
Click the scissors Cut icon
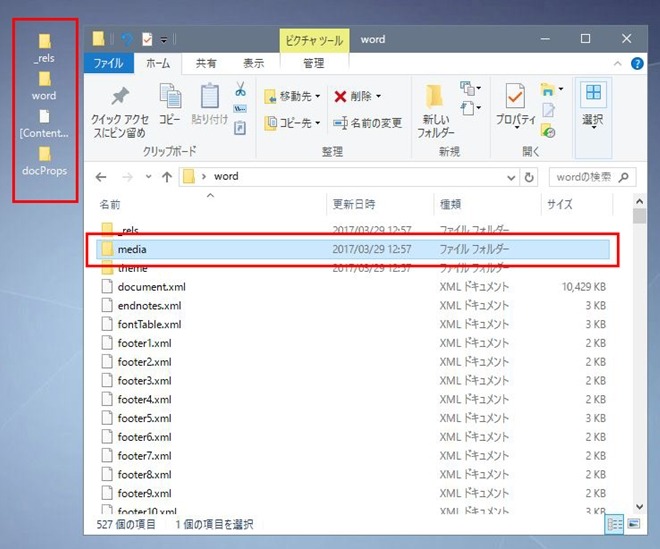(x=240, y=89)
